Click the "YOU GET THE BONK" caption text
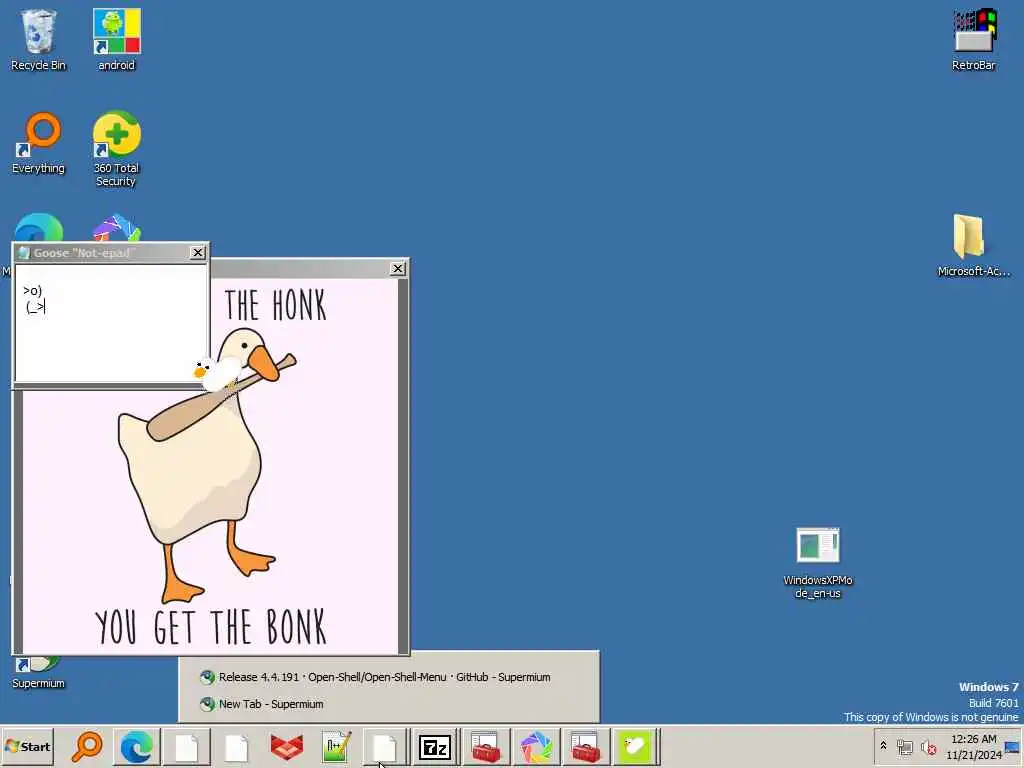Image resolution: width=1024 pixels, height=768 pixels. point(210,627)
